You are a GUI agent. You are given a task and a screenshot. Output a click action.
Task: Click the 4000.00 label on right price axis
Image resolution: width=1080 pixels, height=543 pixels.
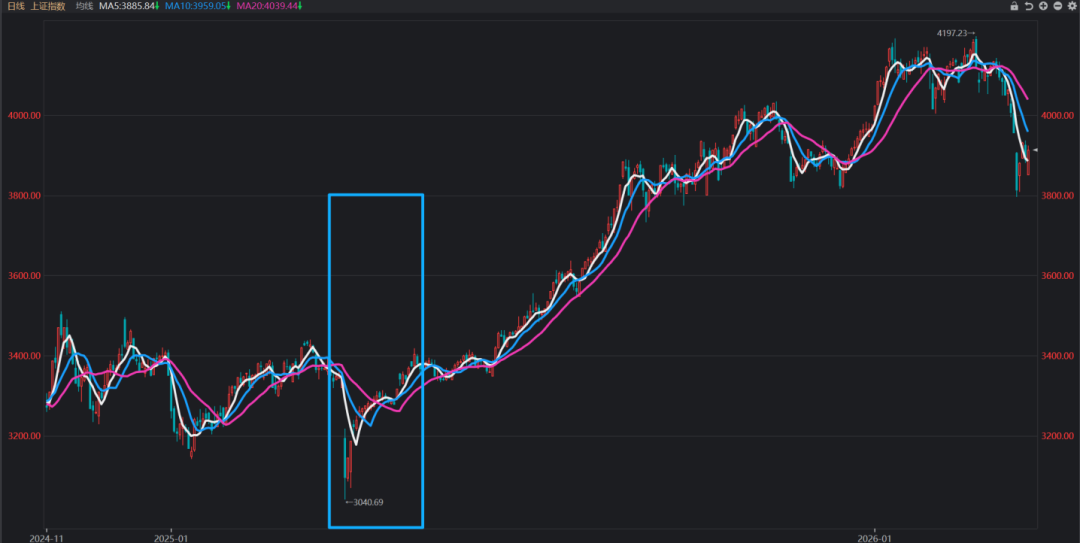click(1058, 116)
